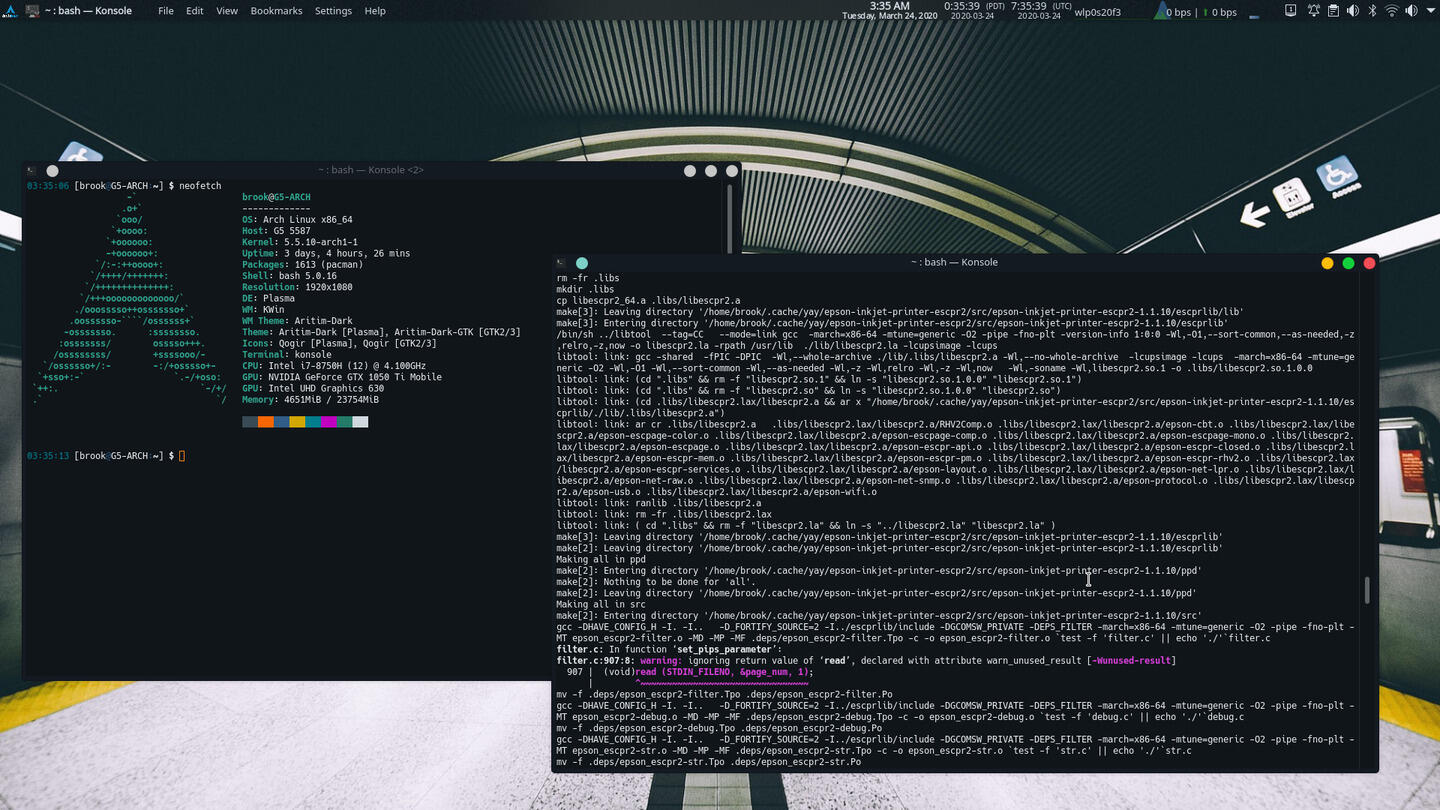
Task: Click the 'Kernel: 5.5.10-arch1-1' line
Action: 302,242
